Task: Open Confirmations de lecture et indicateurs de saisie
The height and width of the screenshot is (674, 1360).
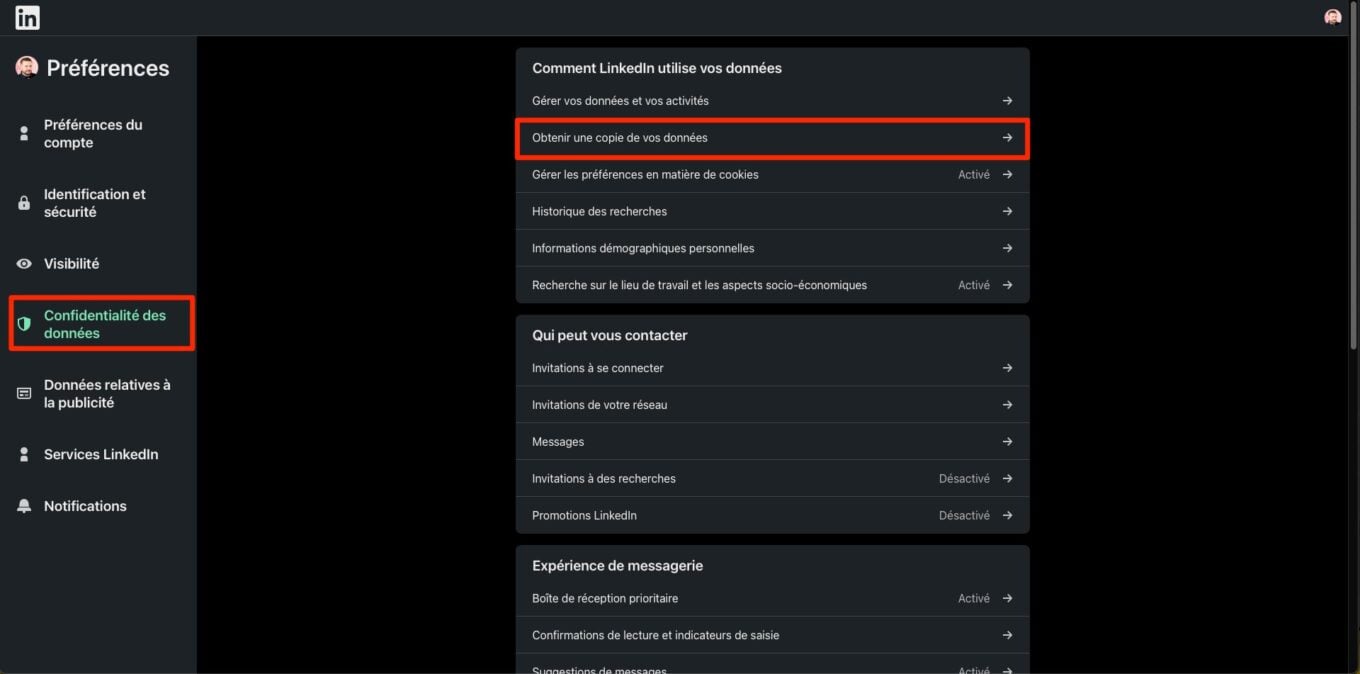Action: pos(772,635)
